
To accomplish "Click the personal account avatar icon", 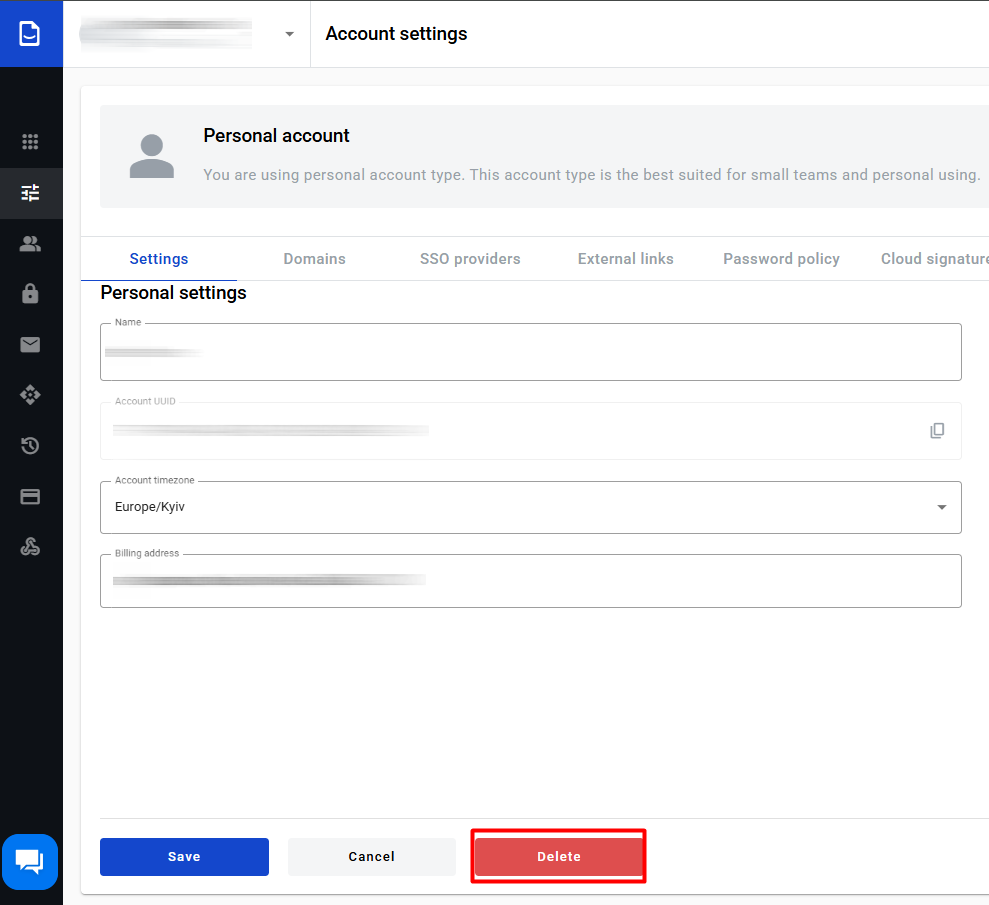I will tap(151, 156).
